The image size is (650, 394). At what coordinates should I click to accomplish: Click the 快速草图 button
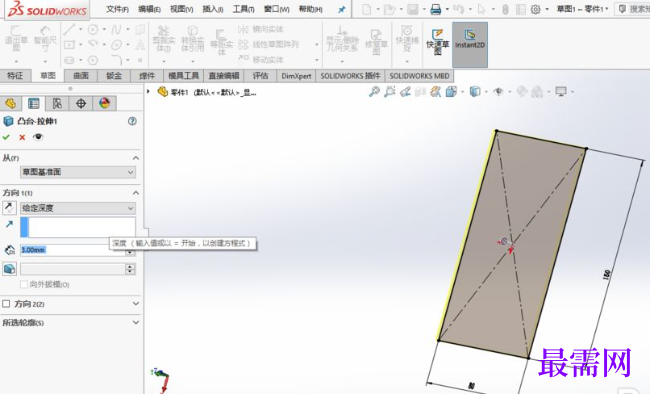[x=438, y=42]
